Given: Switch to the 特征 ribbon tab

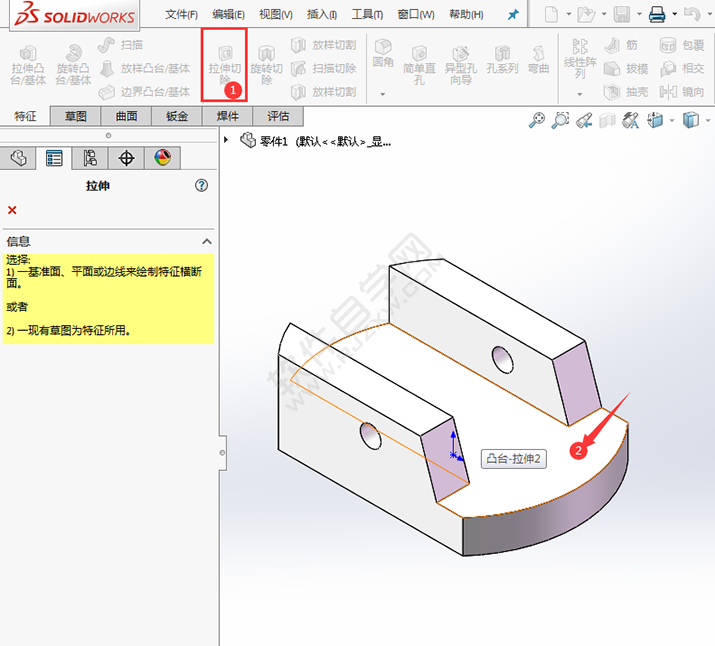Looking at the screenshot, I should pos(25,116).
